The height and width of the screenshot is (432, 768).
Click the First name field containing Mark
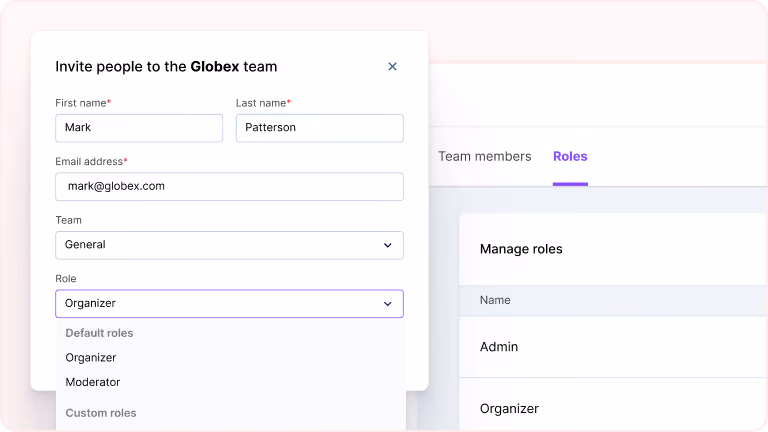coord(139,128)
